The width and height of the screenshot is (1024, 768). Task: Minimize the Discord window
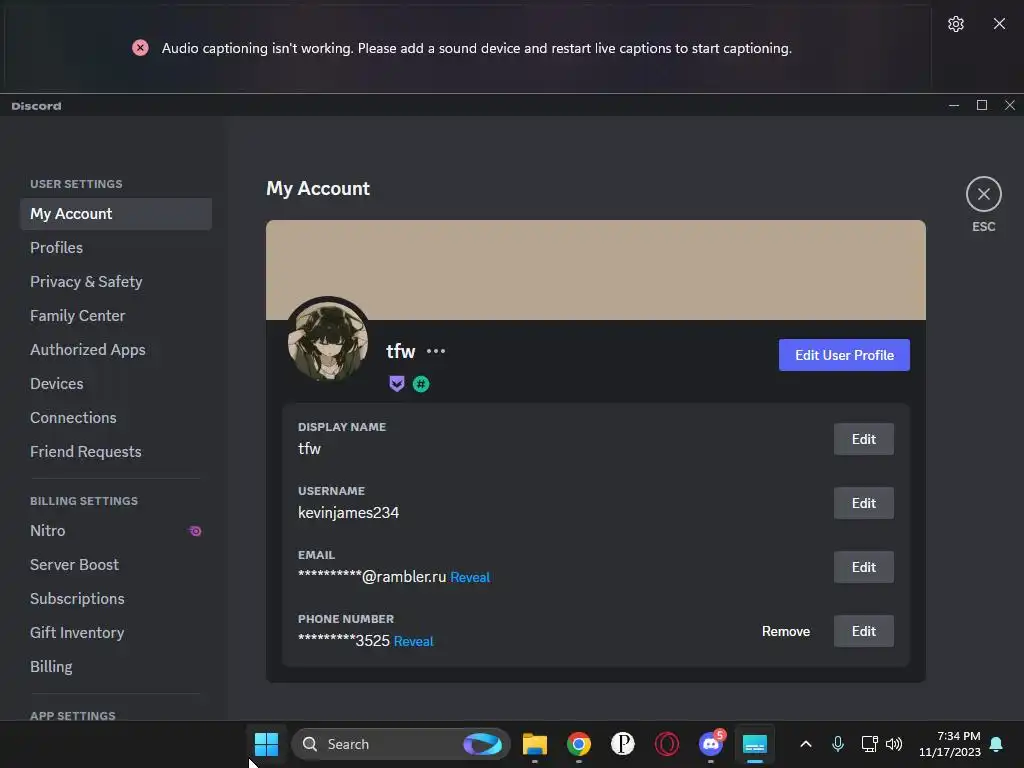point(954,105)
